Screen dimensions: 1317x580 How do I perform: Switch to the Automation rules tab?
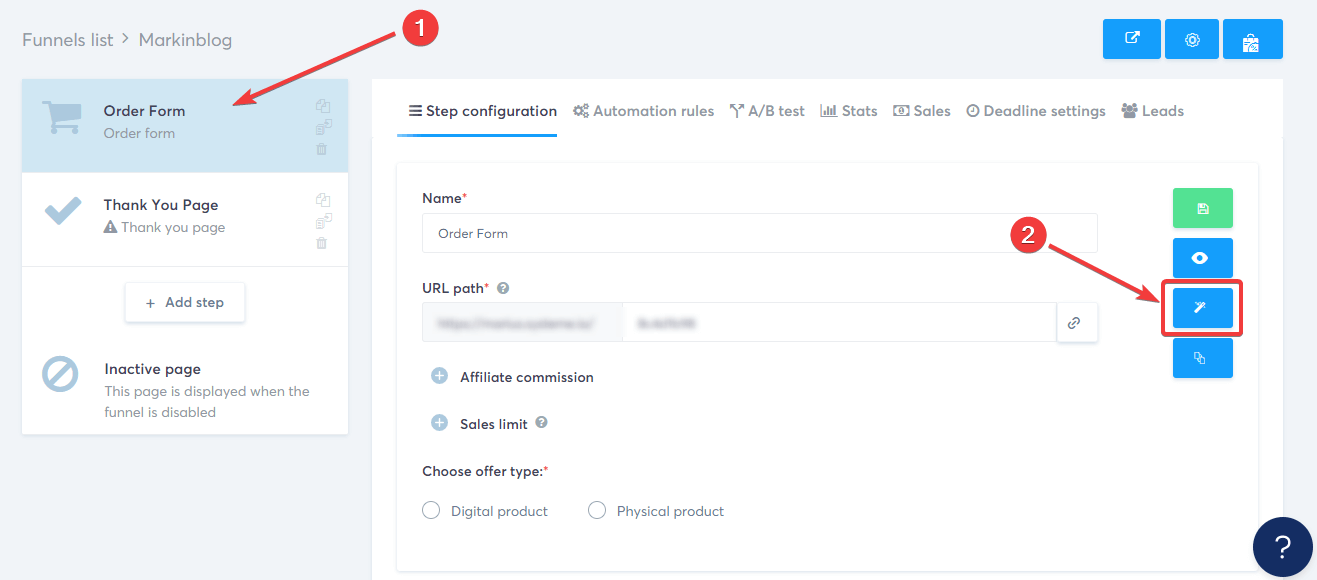(643, 110)
